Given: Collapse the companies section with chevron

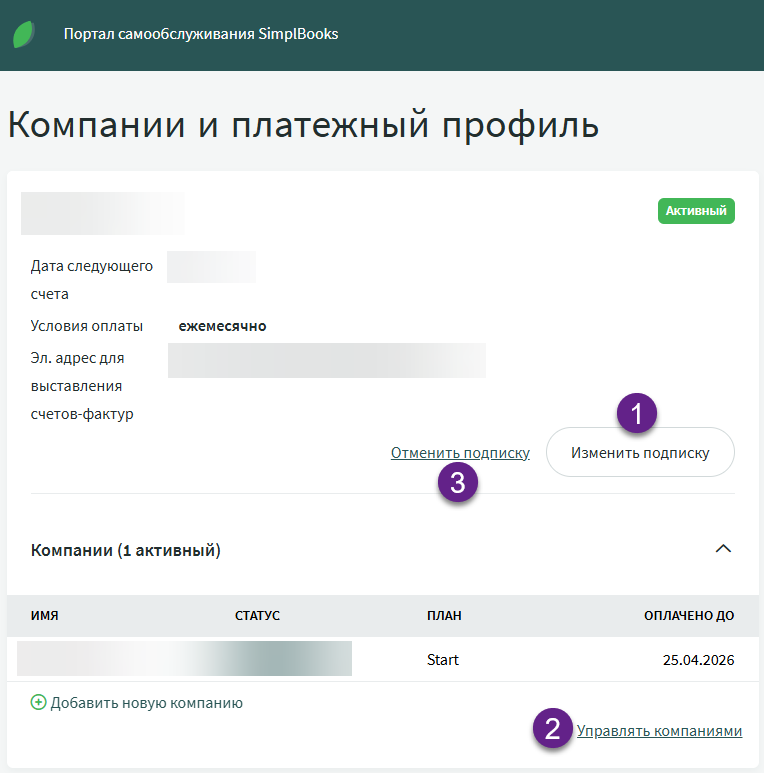Looking at the screenshot, I should (723, 549).
